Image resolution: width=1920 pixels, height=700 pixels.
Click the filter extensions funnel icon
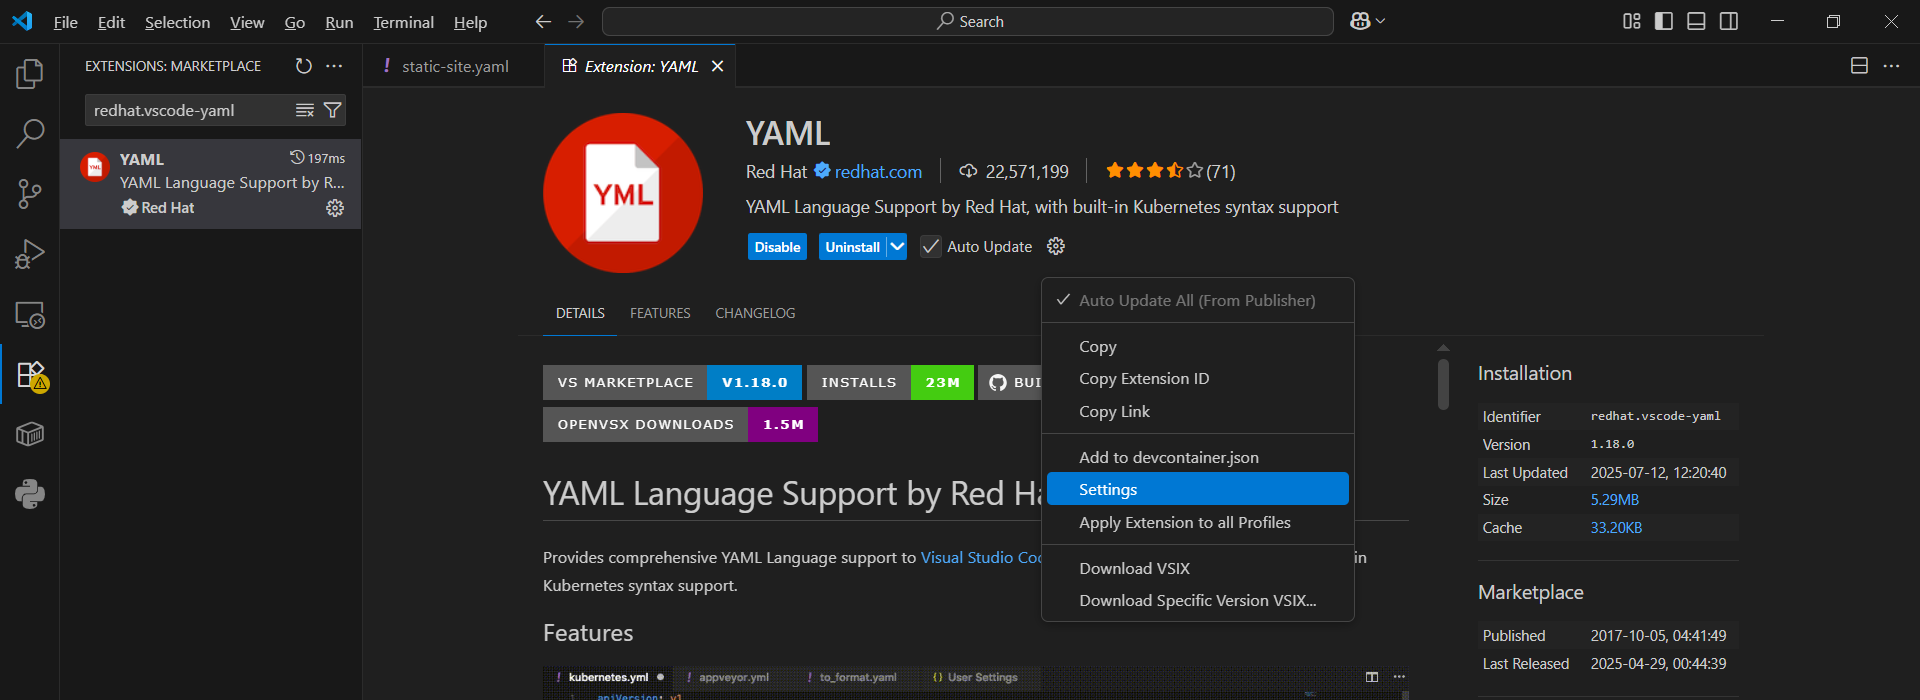tap(333, 110)
